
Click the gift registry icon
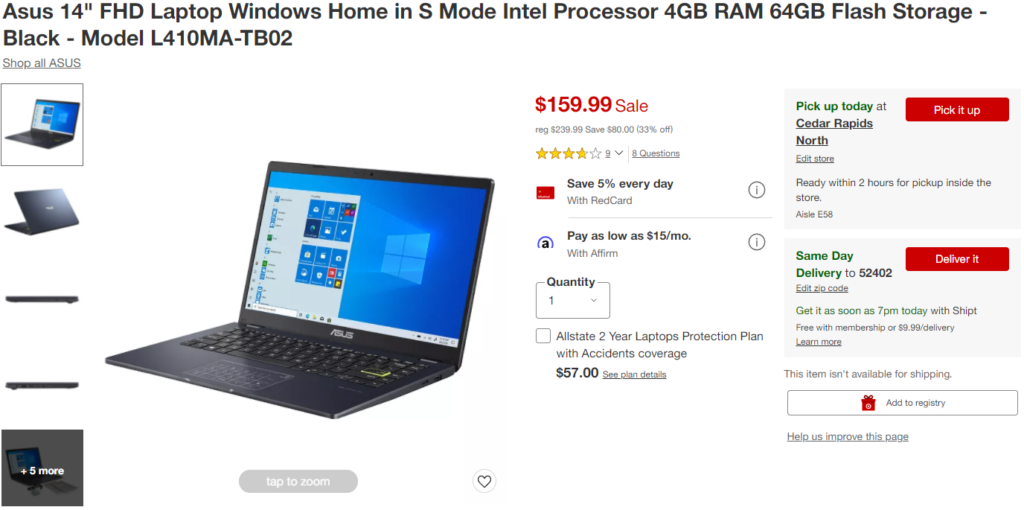(868, 403)
